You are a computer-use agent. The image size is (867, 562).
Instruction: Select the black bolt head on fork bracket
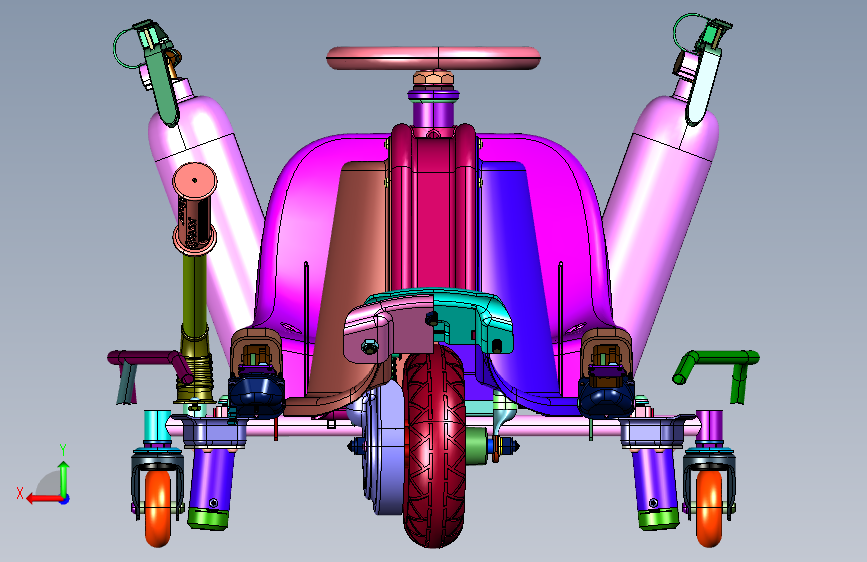pyautogui.click(x=432, y=318)
